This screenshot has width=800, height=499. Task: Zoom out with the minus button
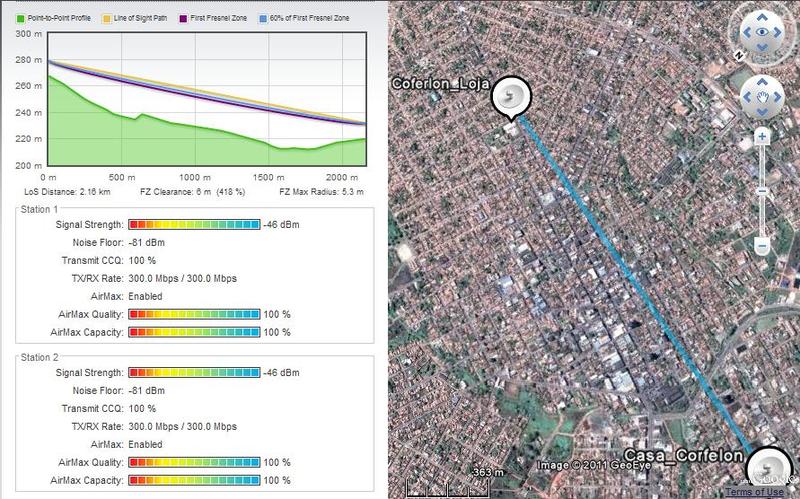(762, 246)
